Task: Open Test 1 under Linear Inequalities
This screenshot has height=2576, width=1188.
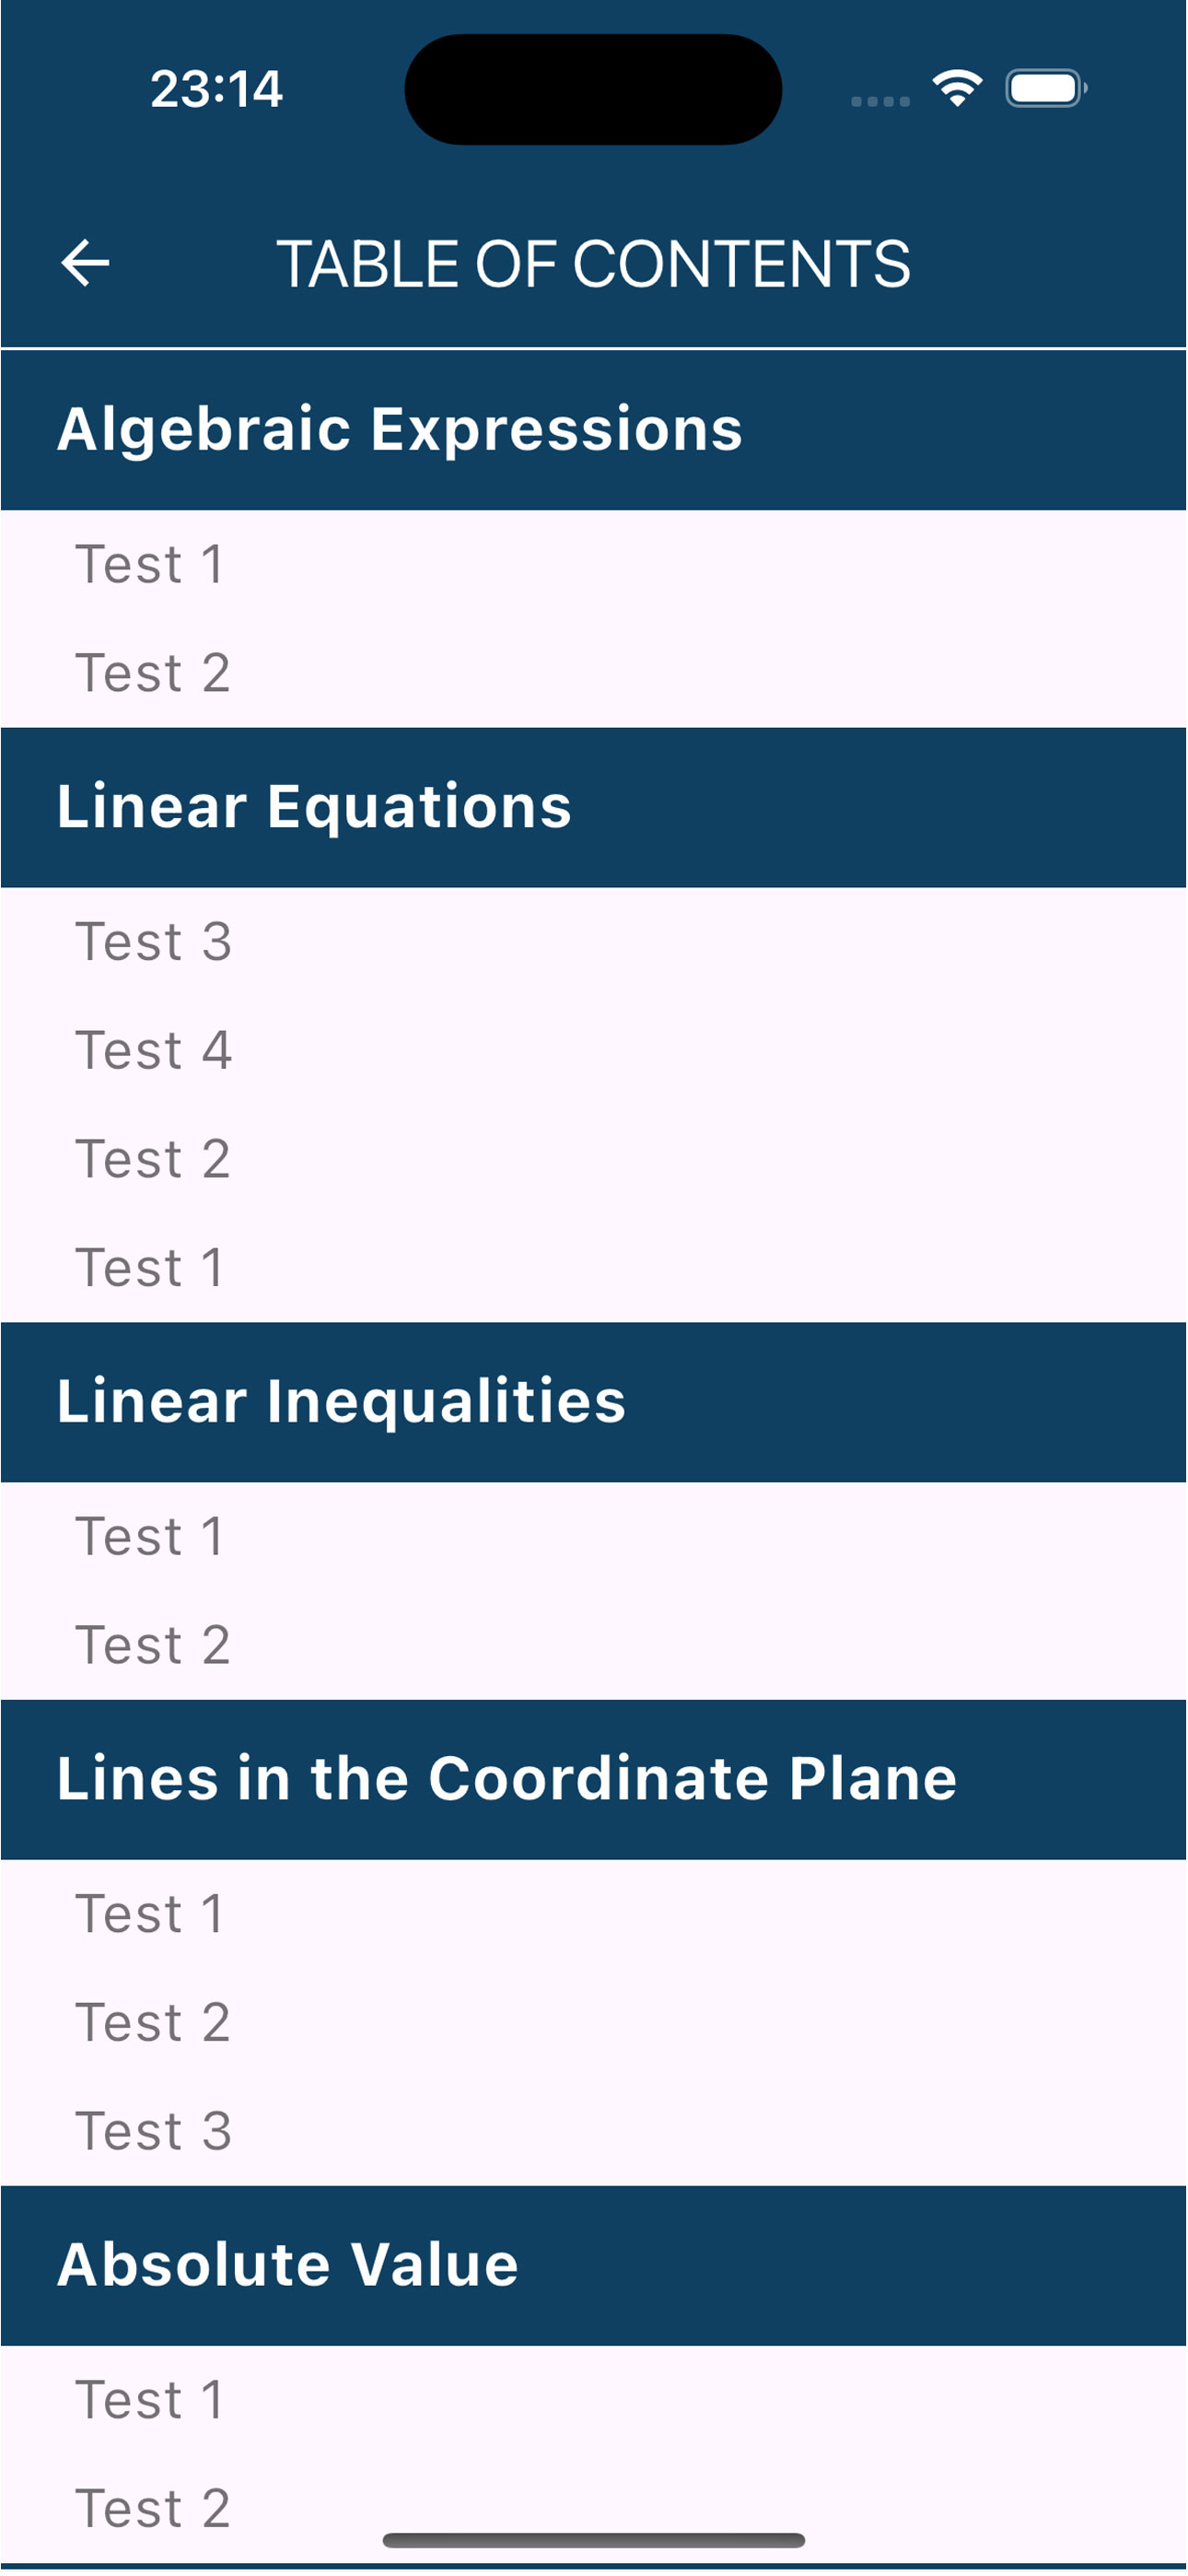Action: (594, 1537)
